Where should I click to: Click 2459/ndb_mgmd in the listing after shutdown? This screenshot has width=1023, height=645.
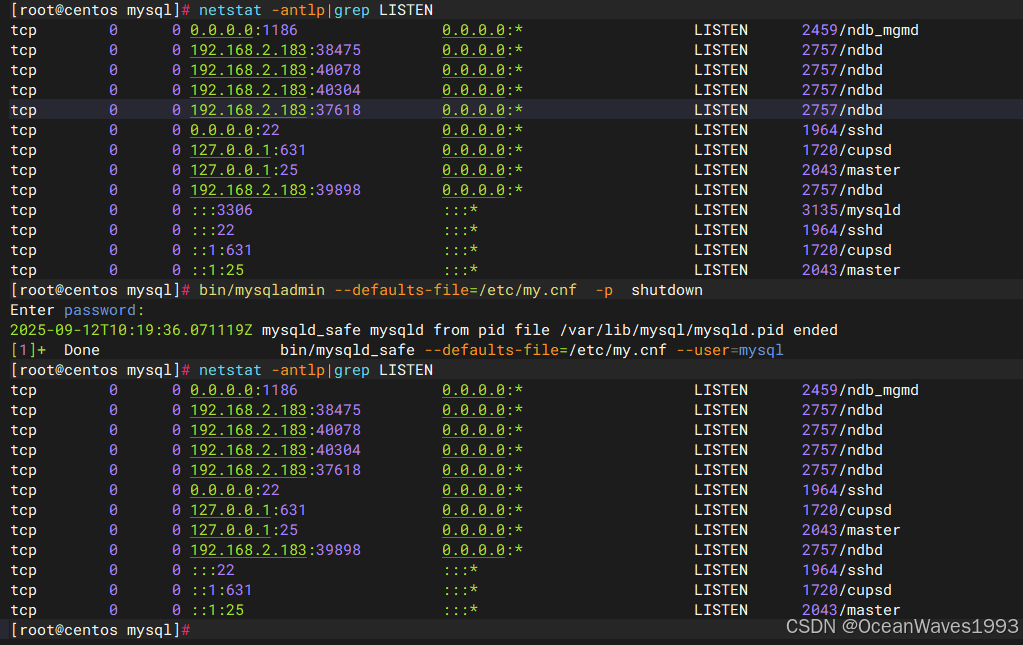click(x=860, y=390)
